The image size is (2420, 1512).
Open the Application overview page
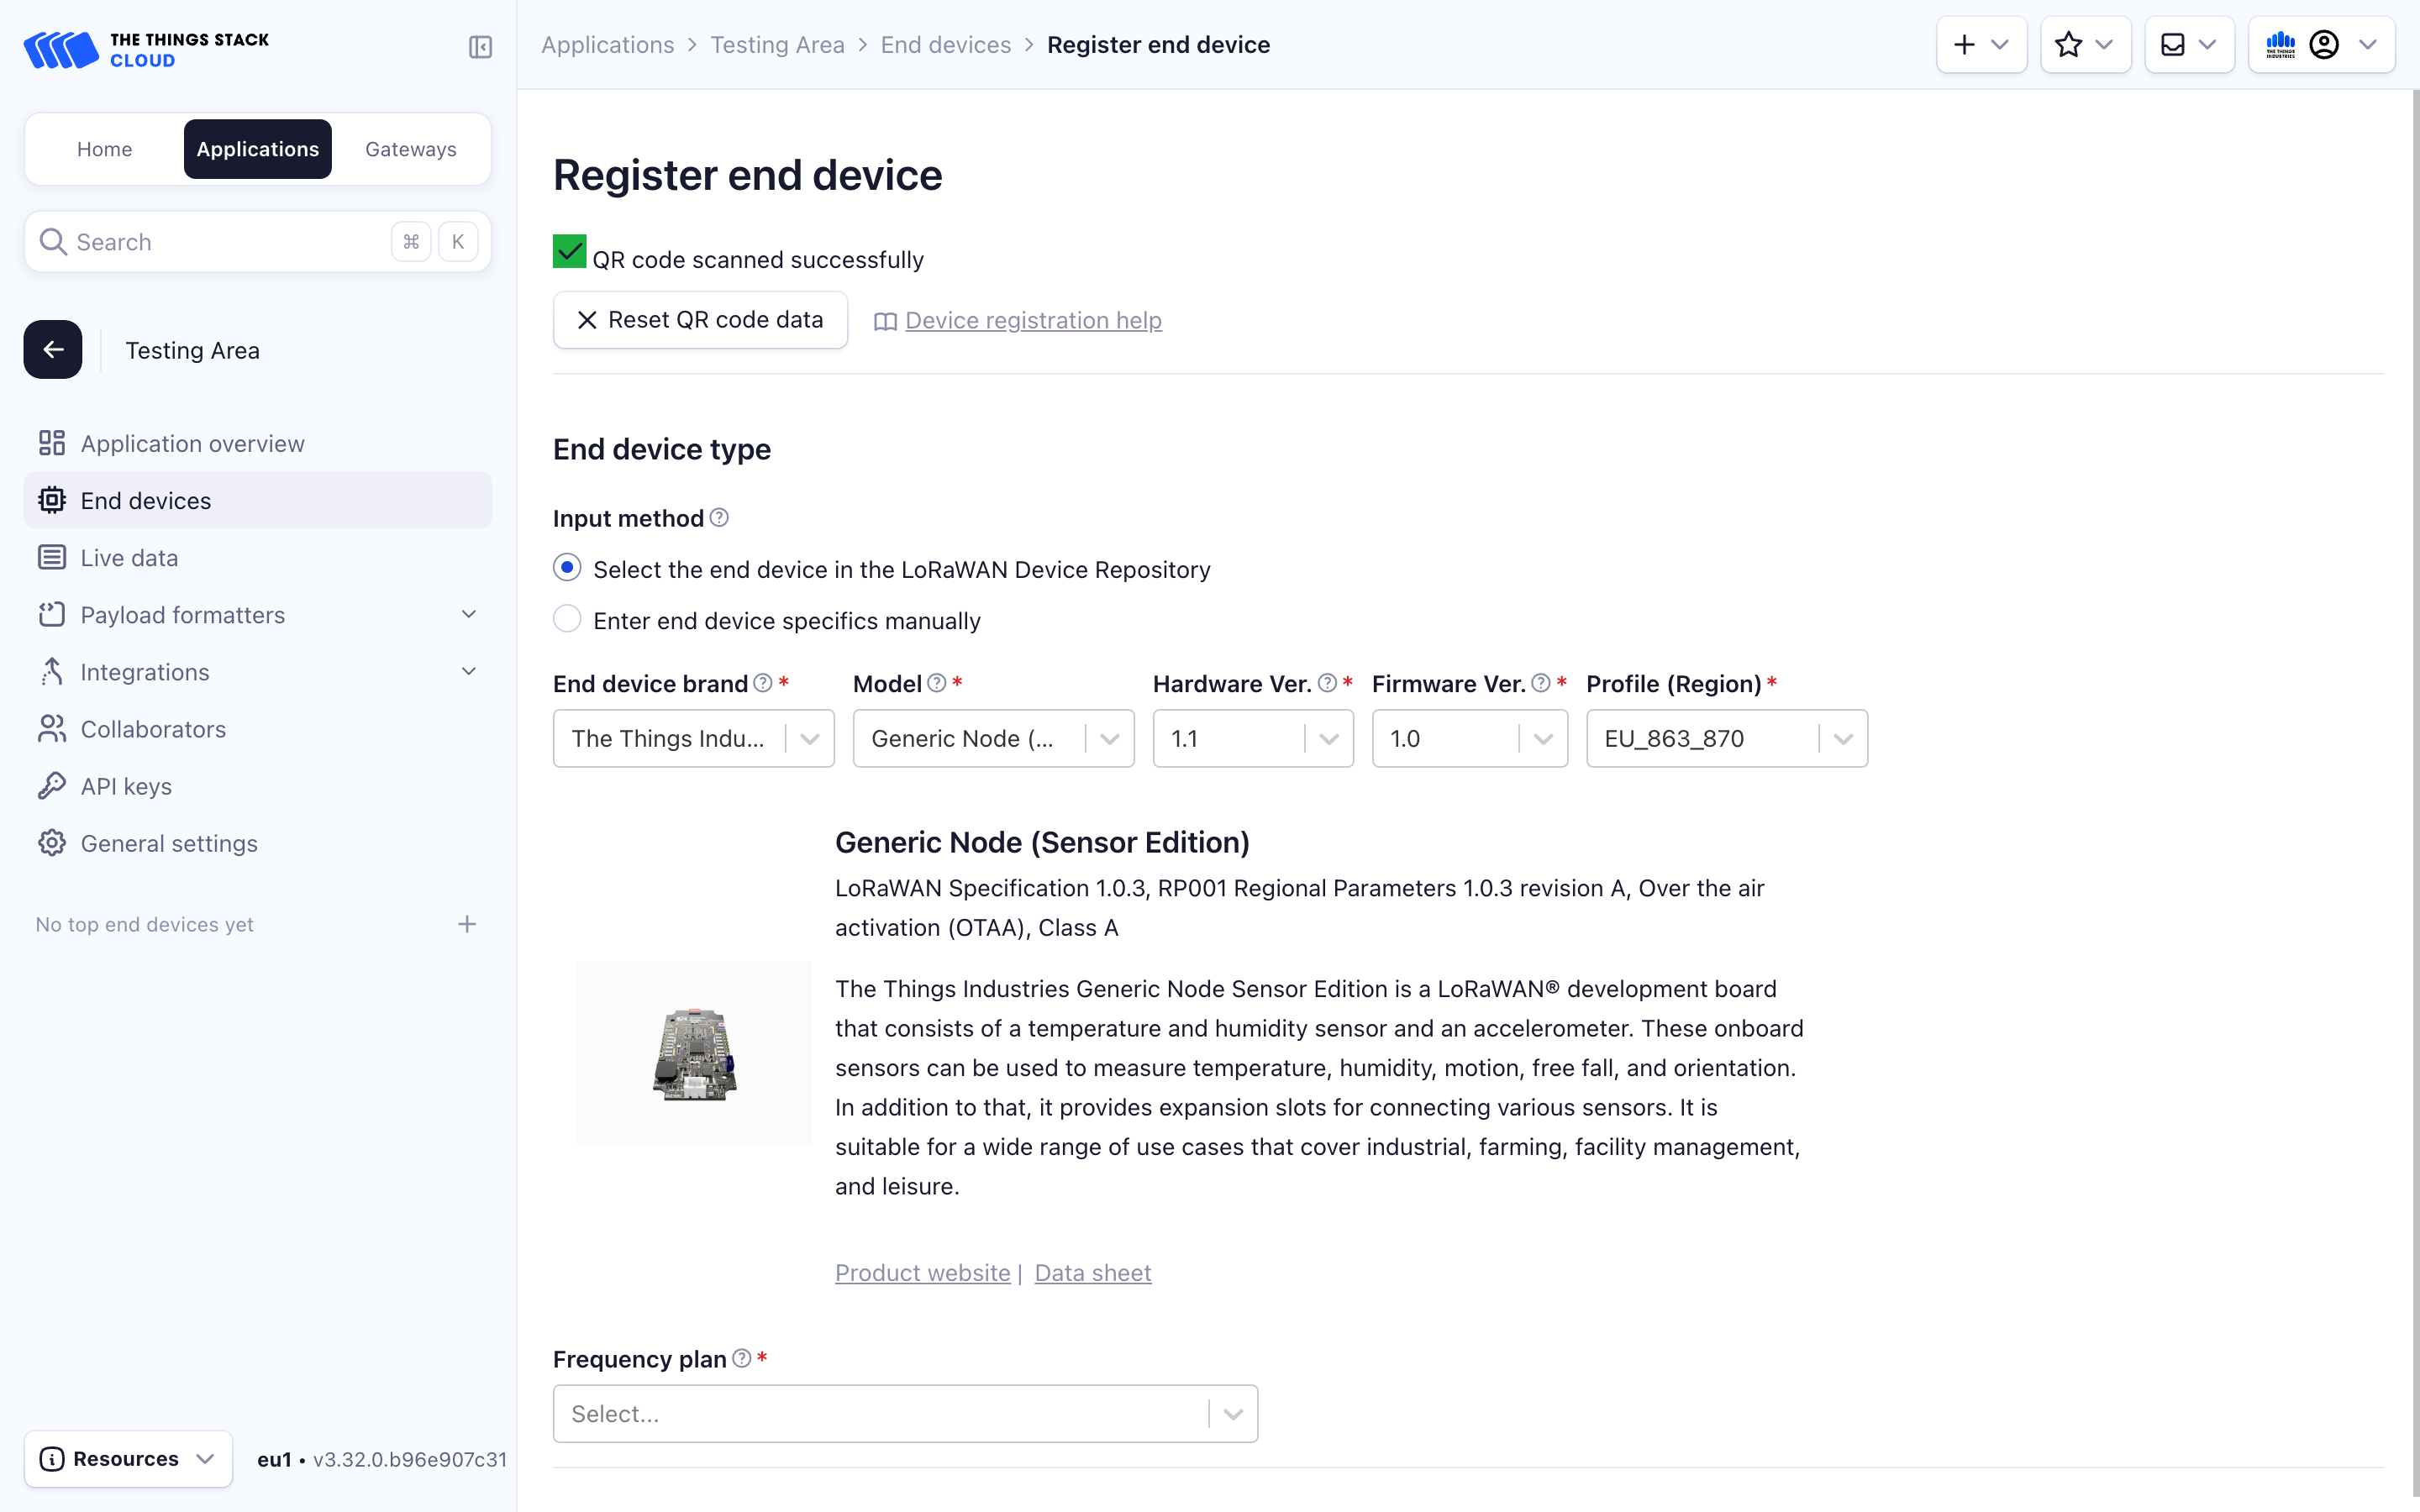pos(192,443)
